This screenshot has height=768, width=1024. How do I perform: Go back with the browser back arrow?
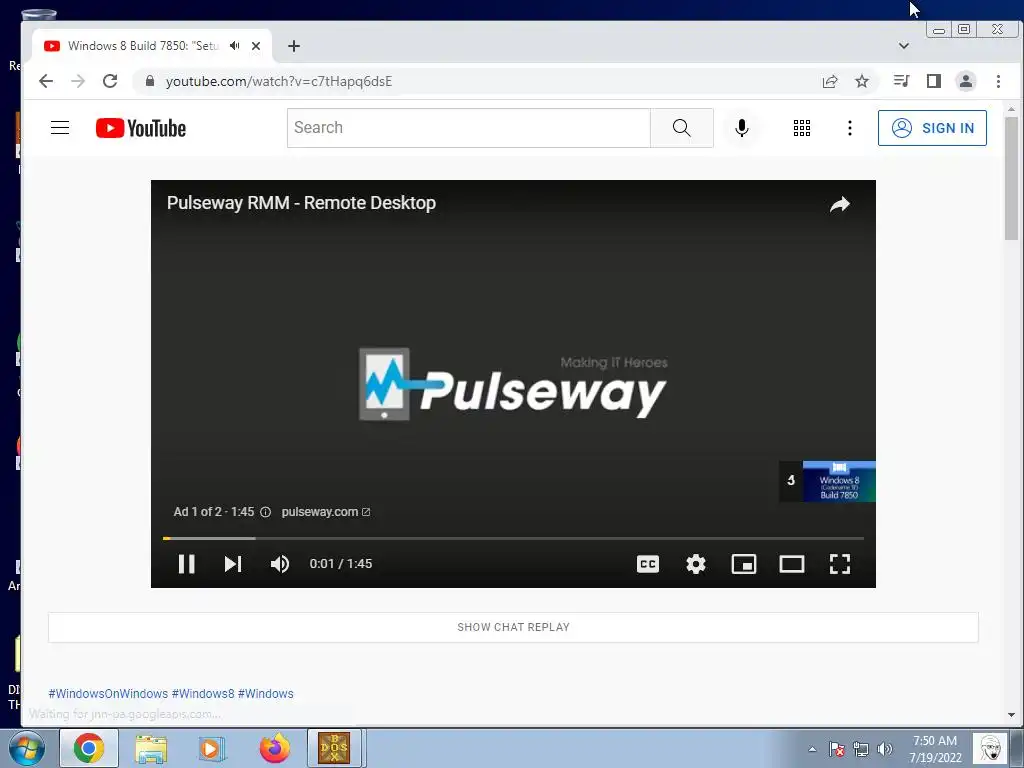(x=46, y=81)
